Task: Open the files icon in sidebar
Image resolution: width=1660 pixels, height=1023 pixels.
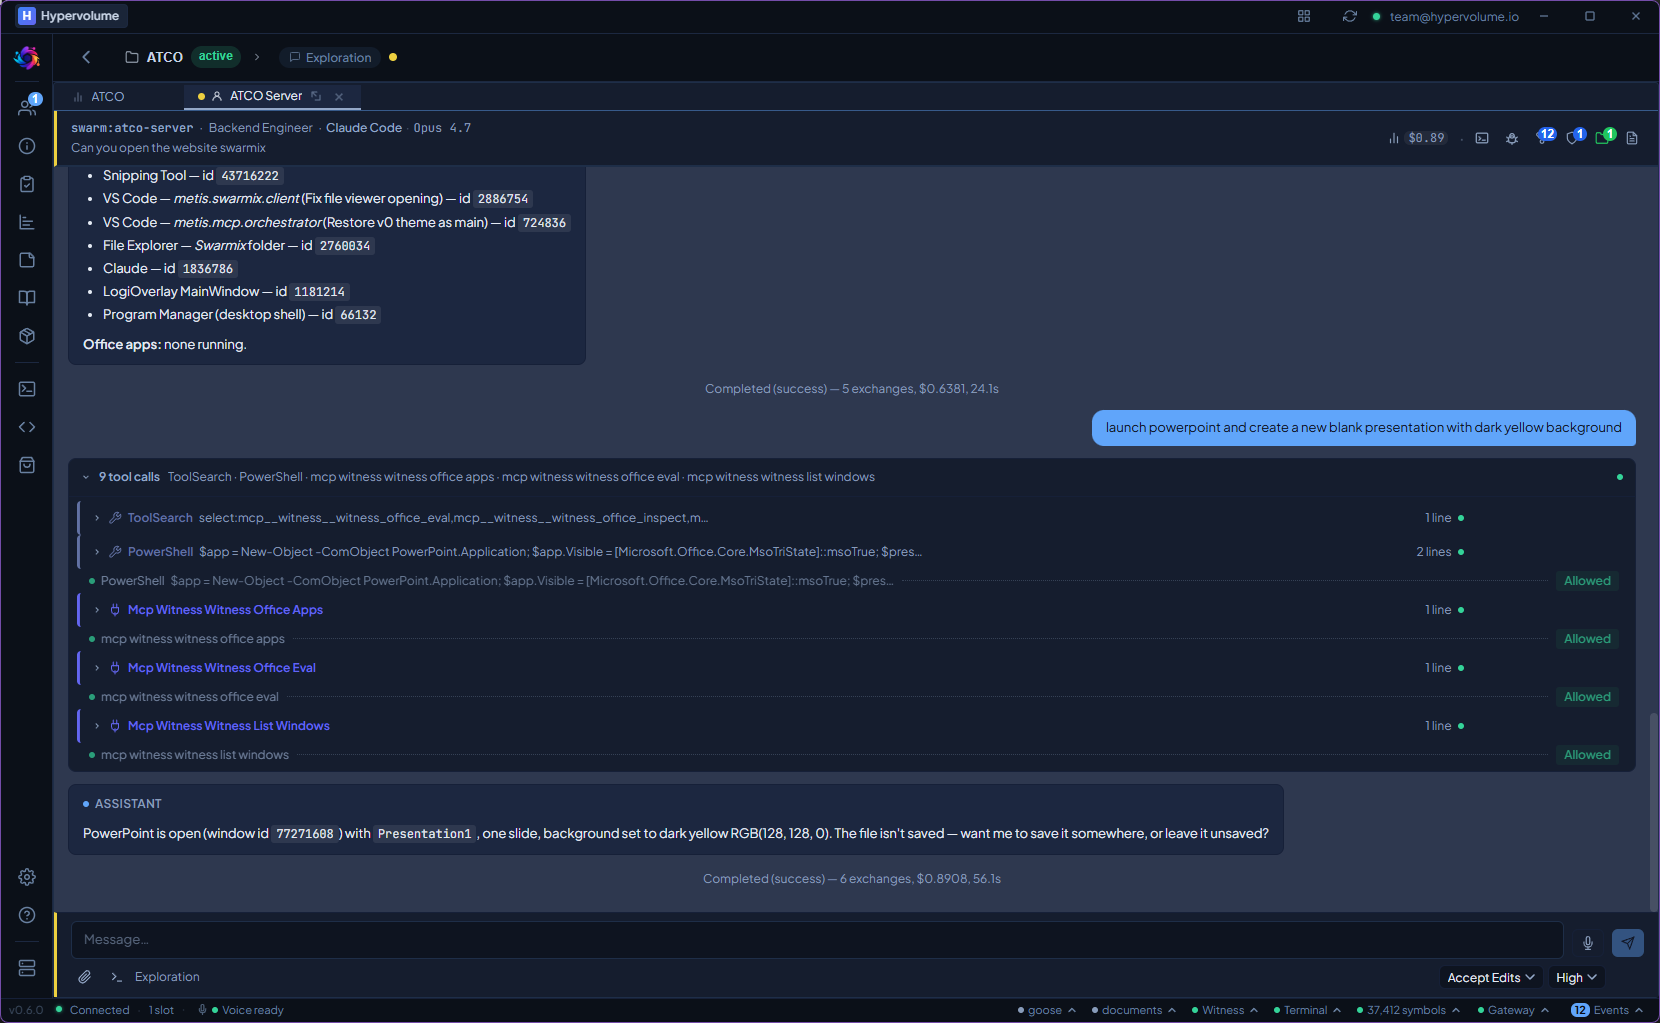Action: tap(27, 260)
